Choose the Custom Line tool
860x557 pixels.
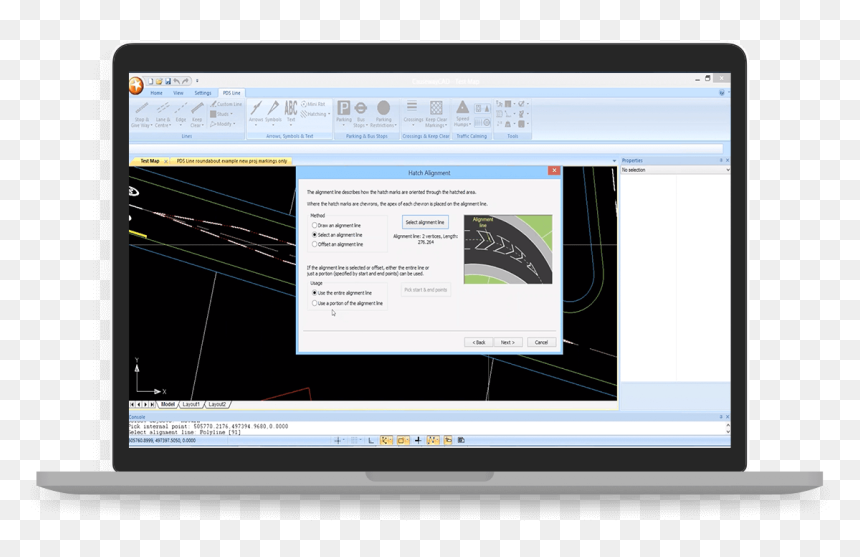pyautogui.click(x=226, y=104)
